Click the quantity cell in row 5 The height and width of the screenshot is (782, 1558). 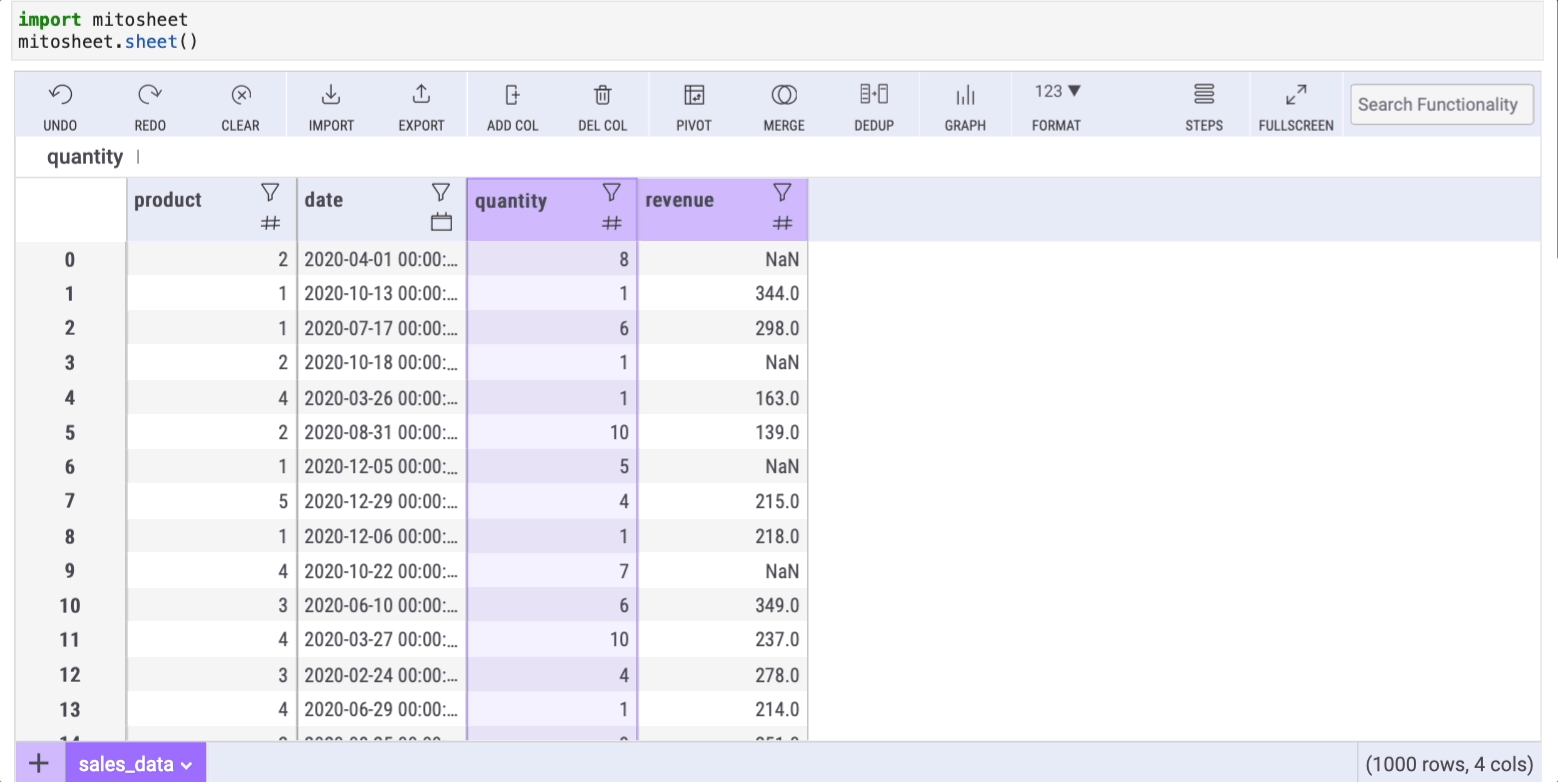[x=552, y=433]
